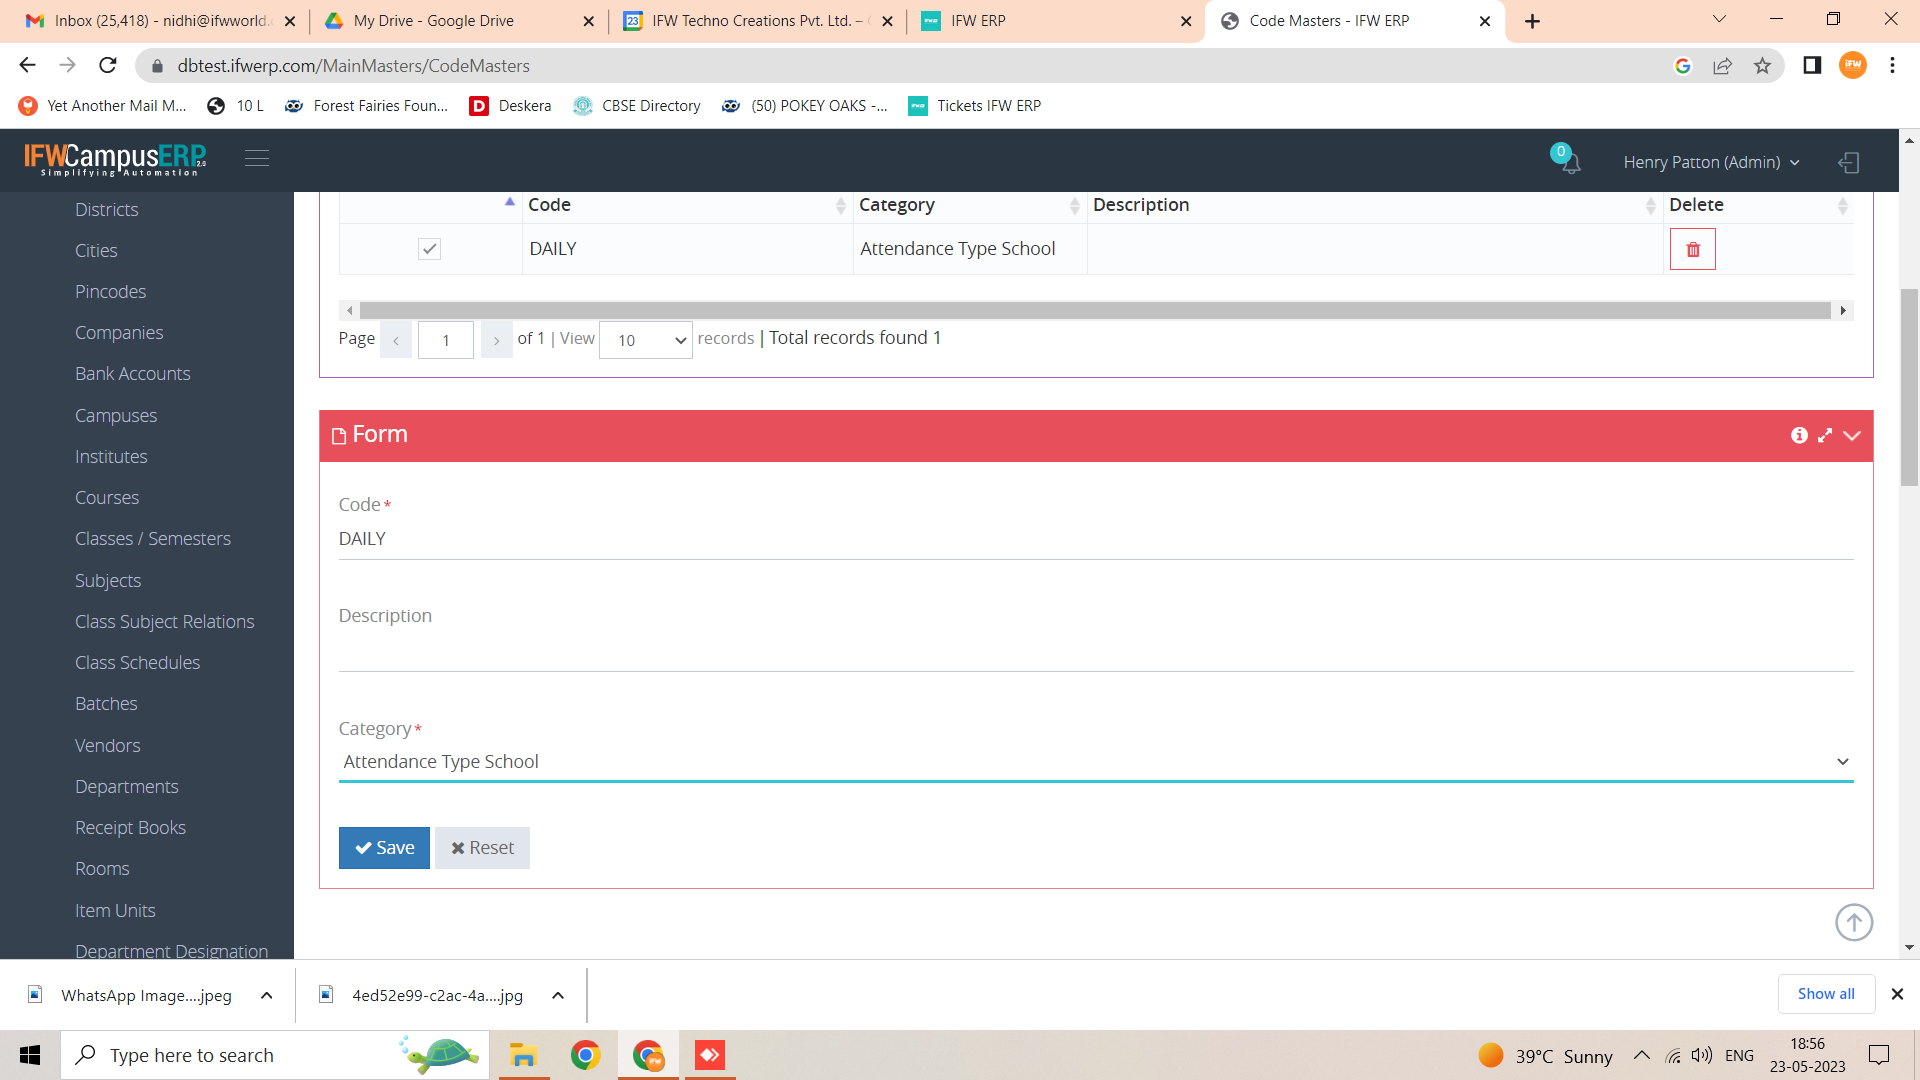Click the Code input field
This screenshot has height=1080, width=1920.
(1096, 539)
